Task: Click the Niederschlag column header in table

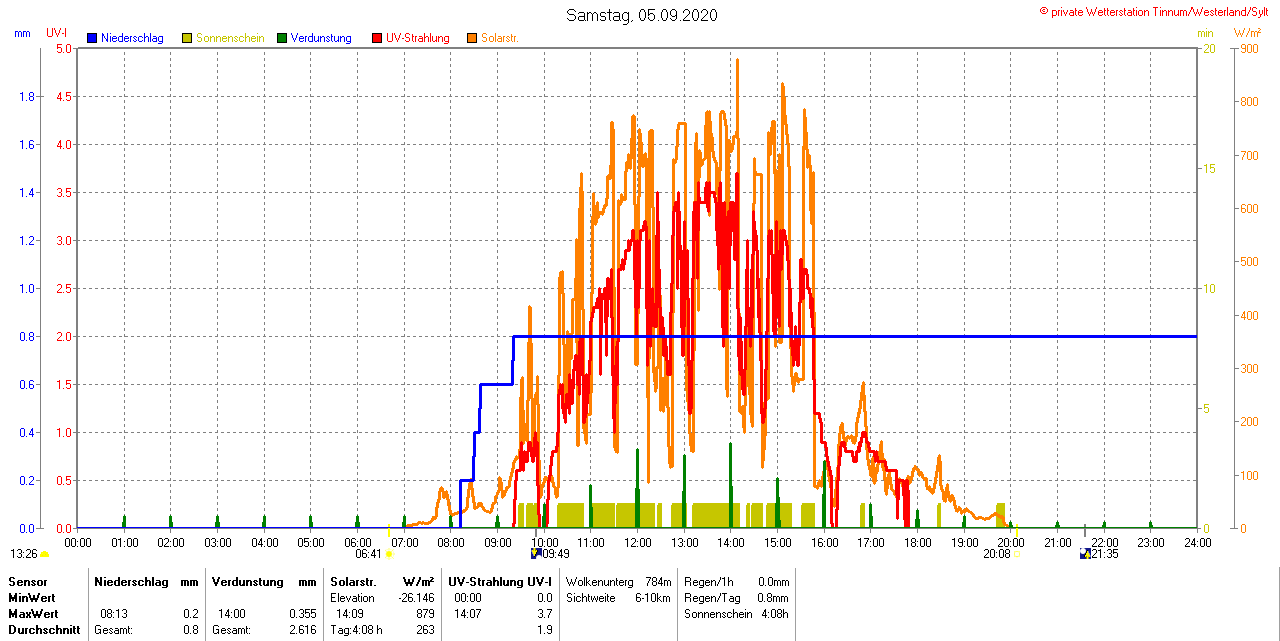Action: tap(131, 581)
